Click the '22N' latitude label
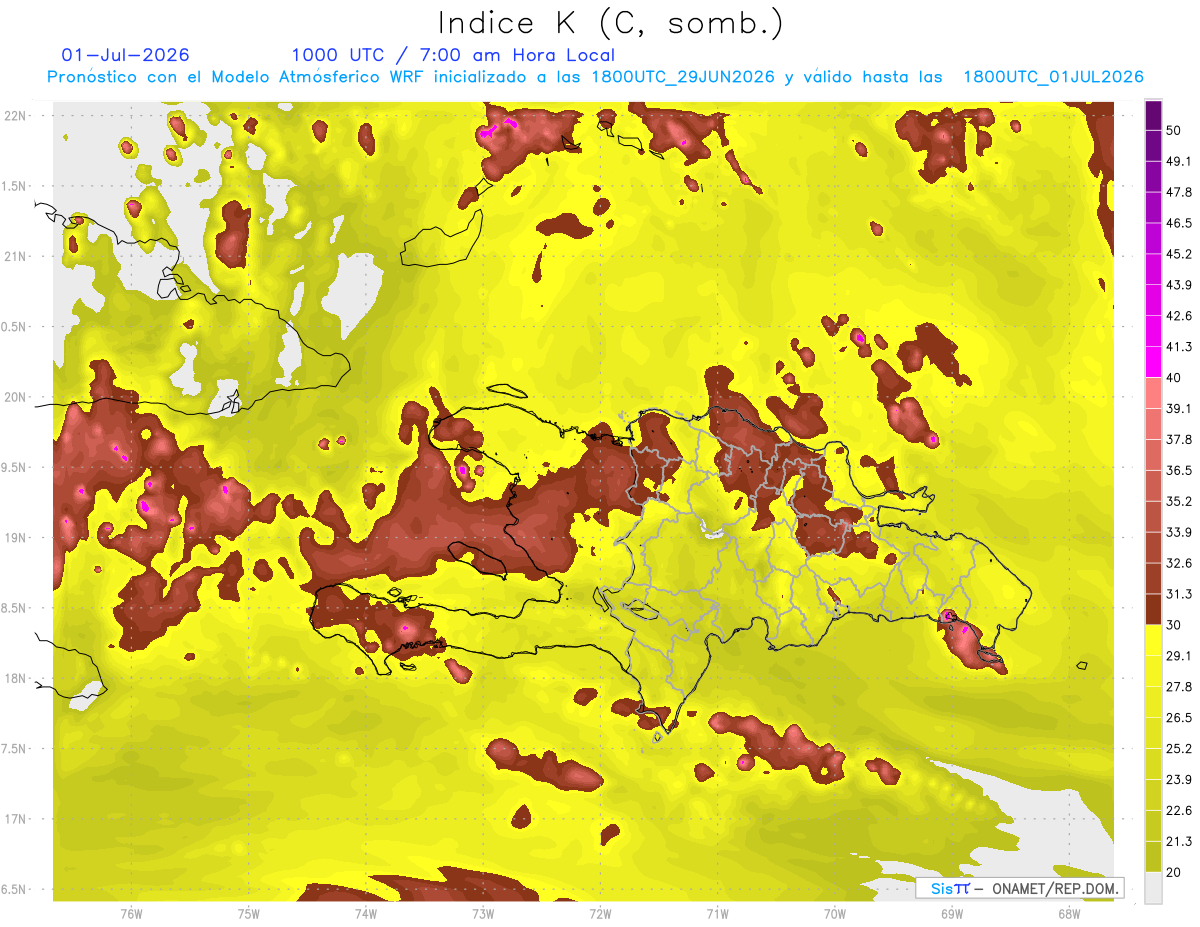The height and width of the screenshot is (927, 1200). (x=15, y=115)
